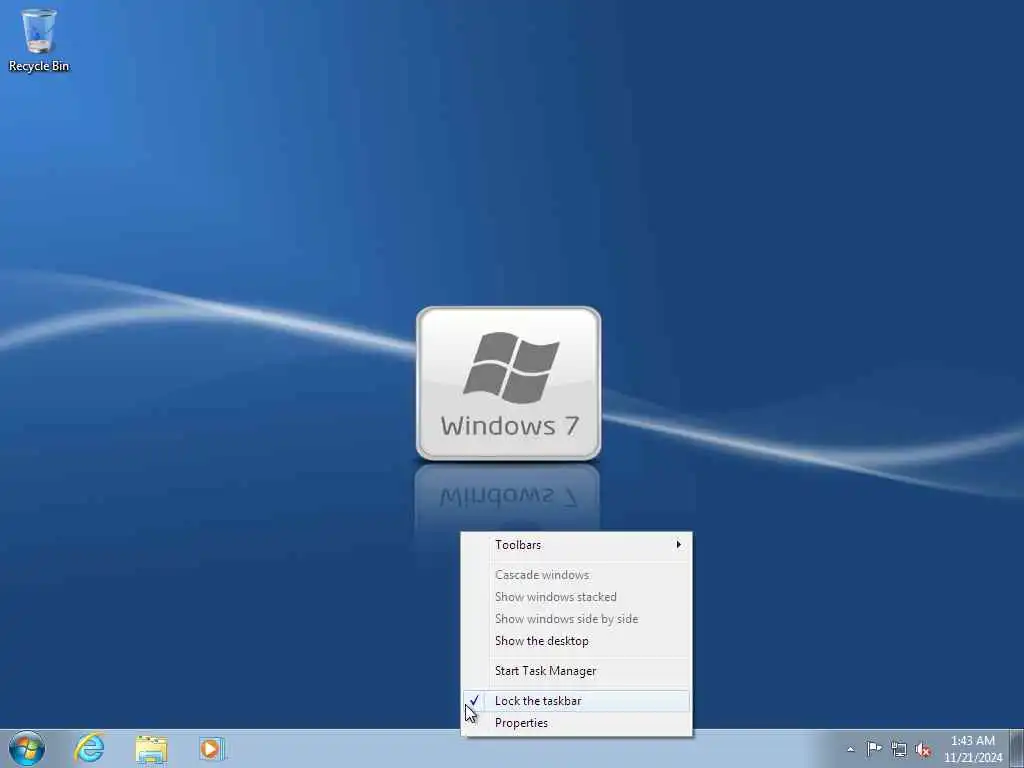
Task: Open Action Center flag icon
Action: [874, 748]
